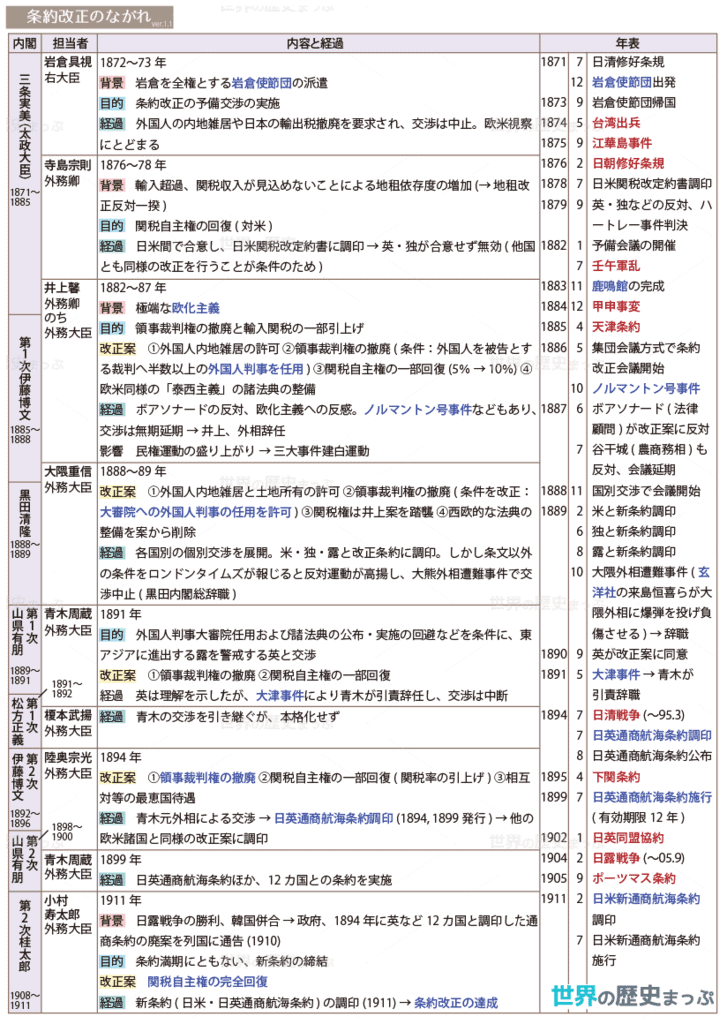Click red "江華島事件" timeline entry
Viewport: 727px width, 1024px height.
pos(622,142)
